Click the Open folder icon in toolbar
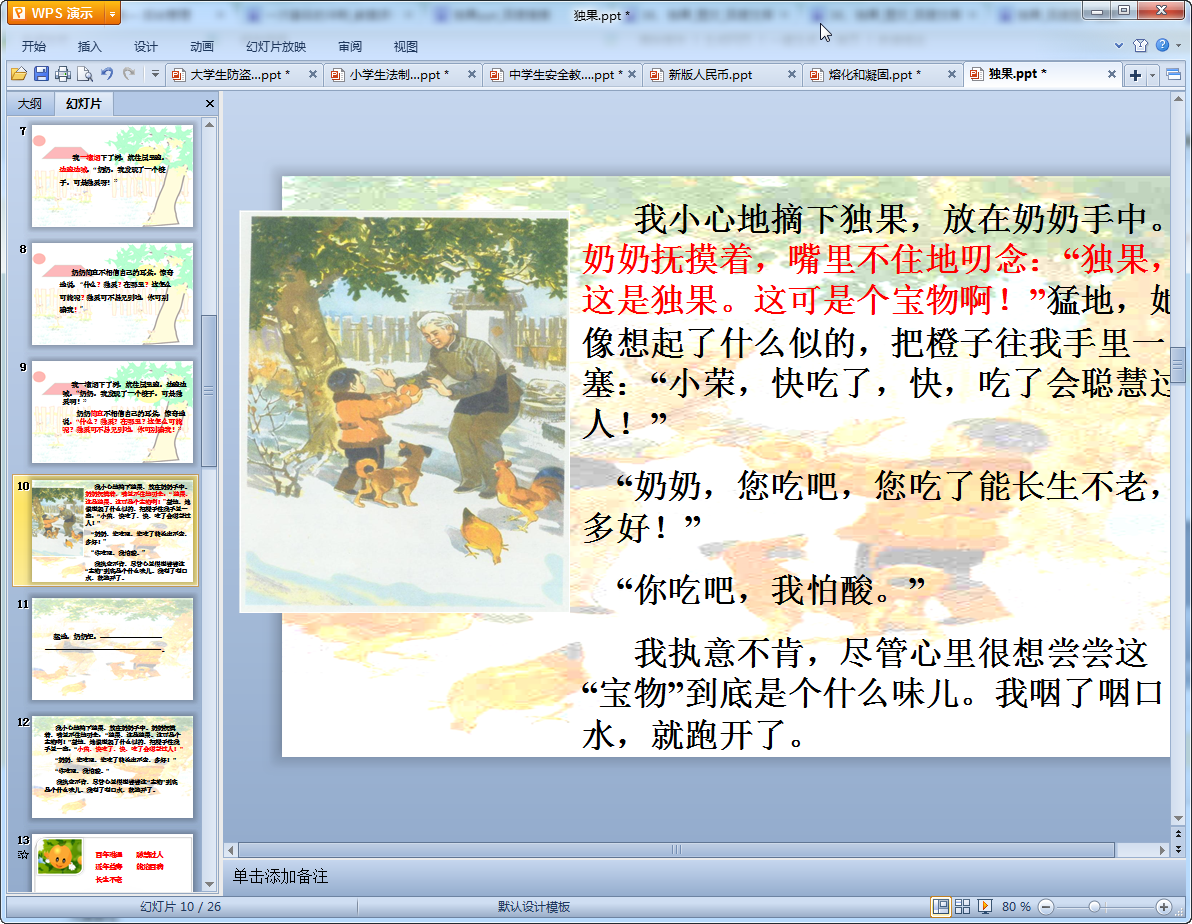Screen dimensions: 1192x924 coord(18,74)
